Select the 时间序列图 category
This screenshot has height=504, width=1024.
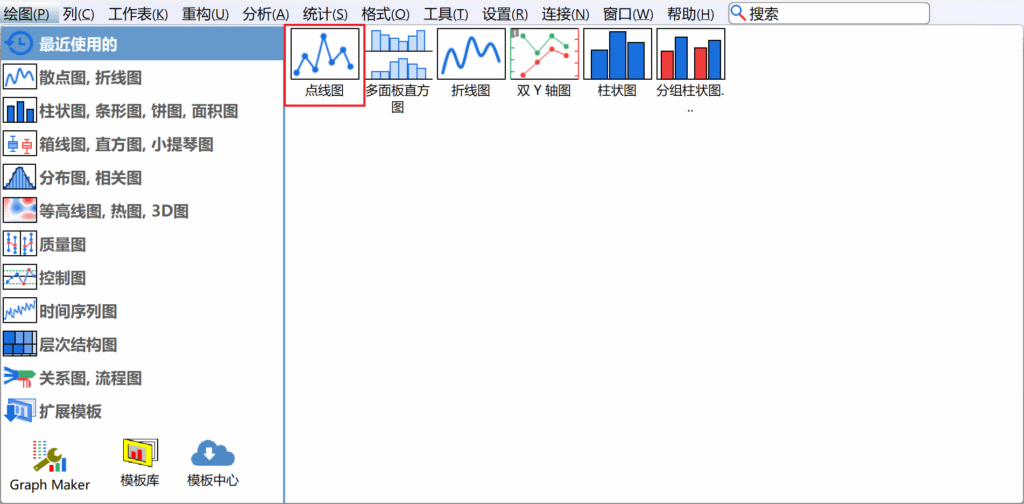tap(78, 311)
